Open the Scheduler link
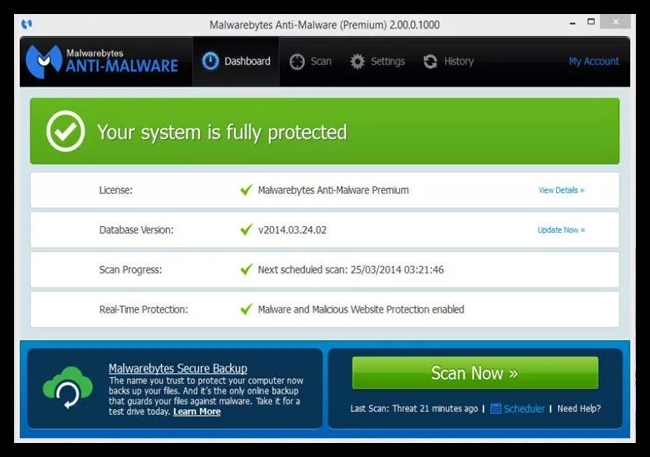This screenshot has width=650, height=457. coord(524,408)
